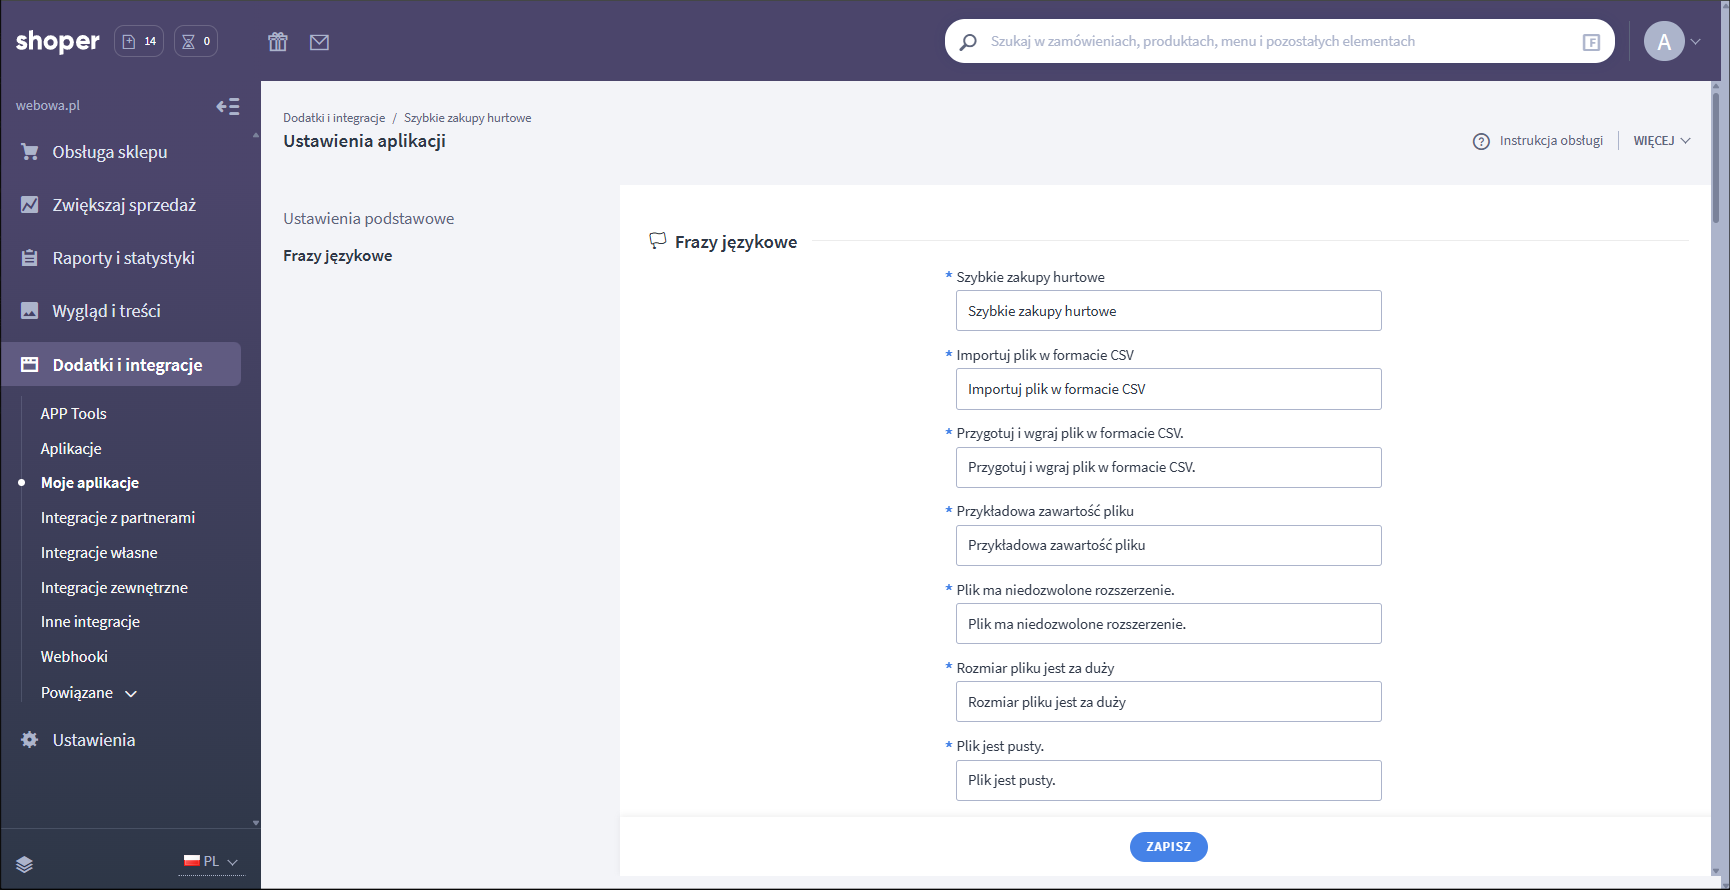The width and height of the screenshot is (1730, 890).
Task: Click the layers icon at sidebar bottom
Action: (x=25, y=864)
